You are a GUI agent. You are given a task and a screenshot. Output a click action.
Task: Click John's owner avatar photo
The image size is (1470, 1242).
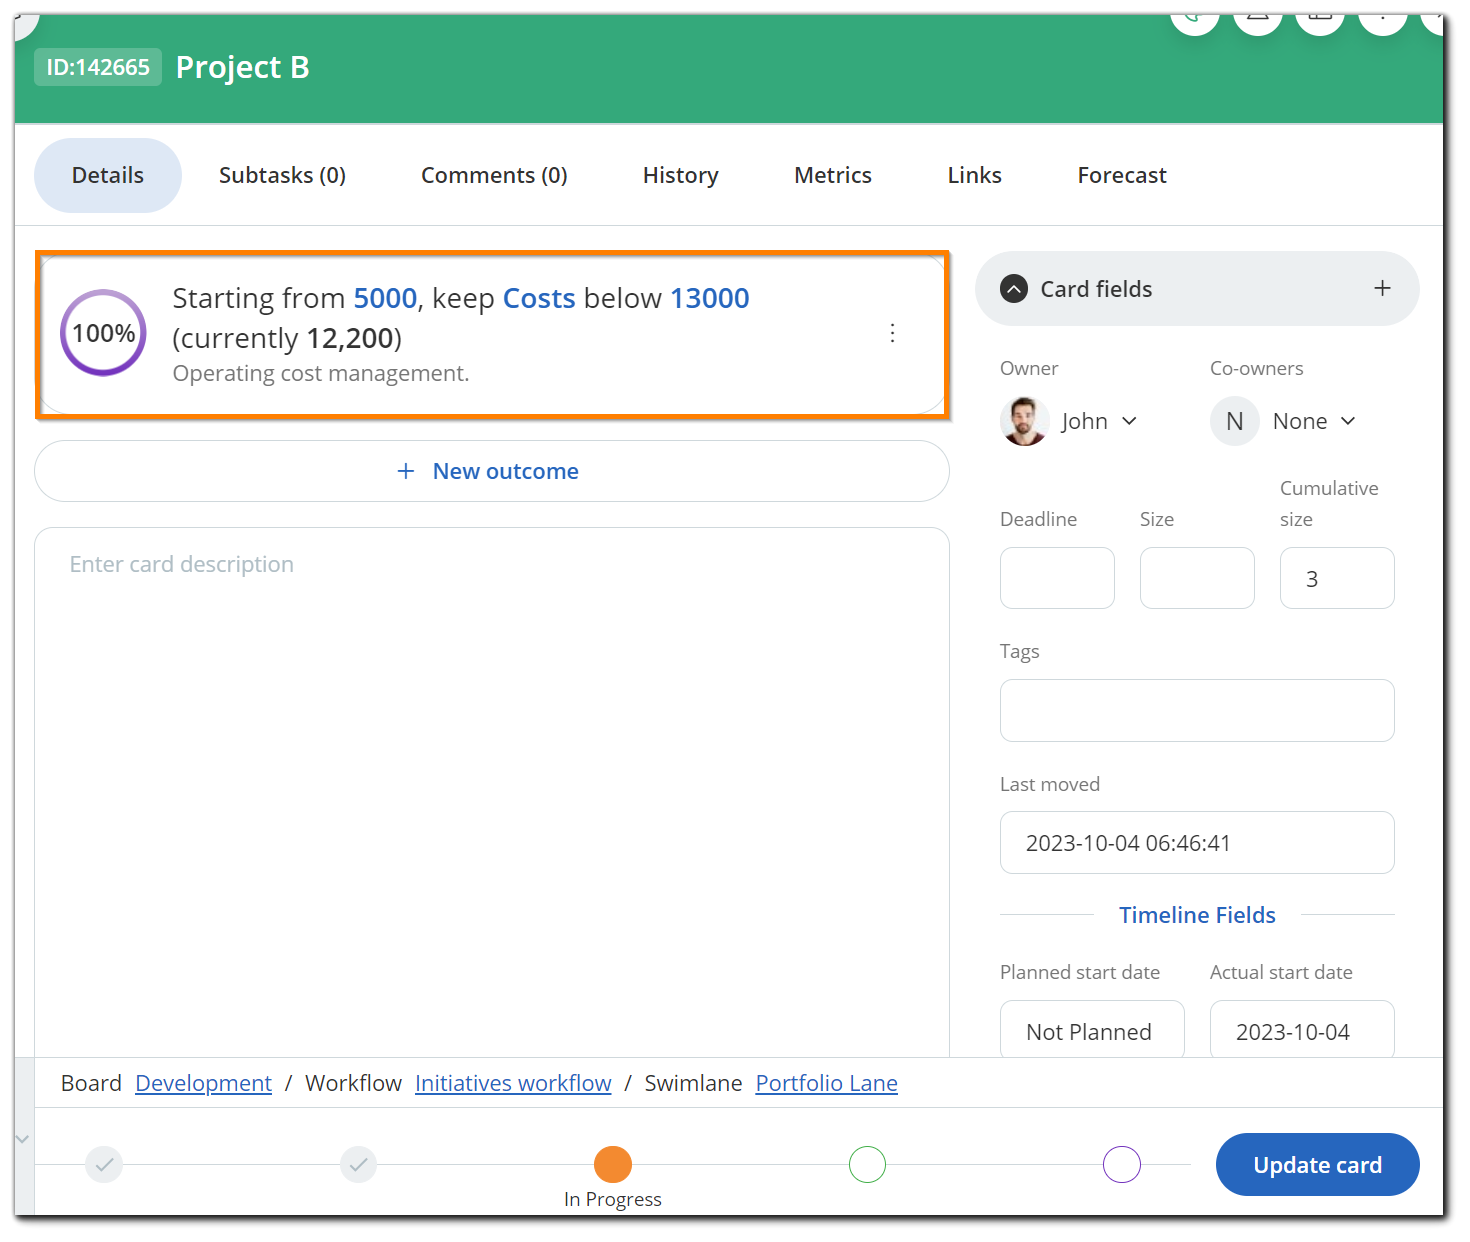(x=1025, y=421)
